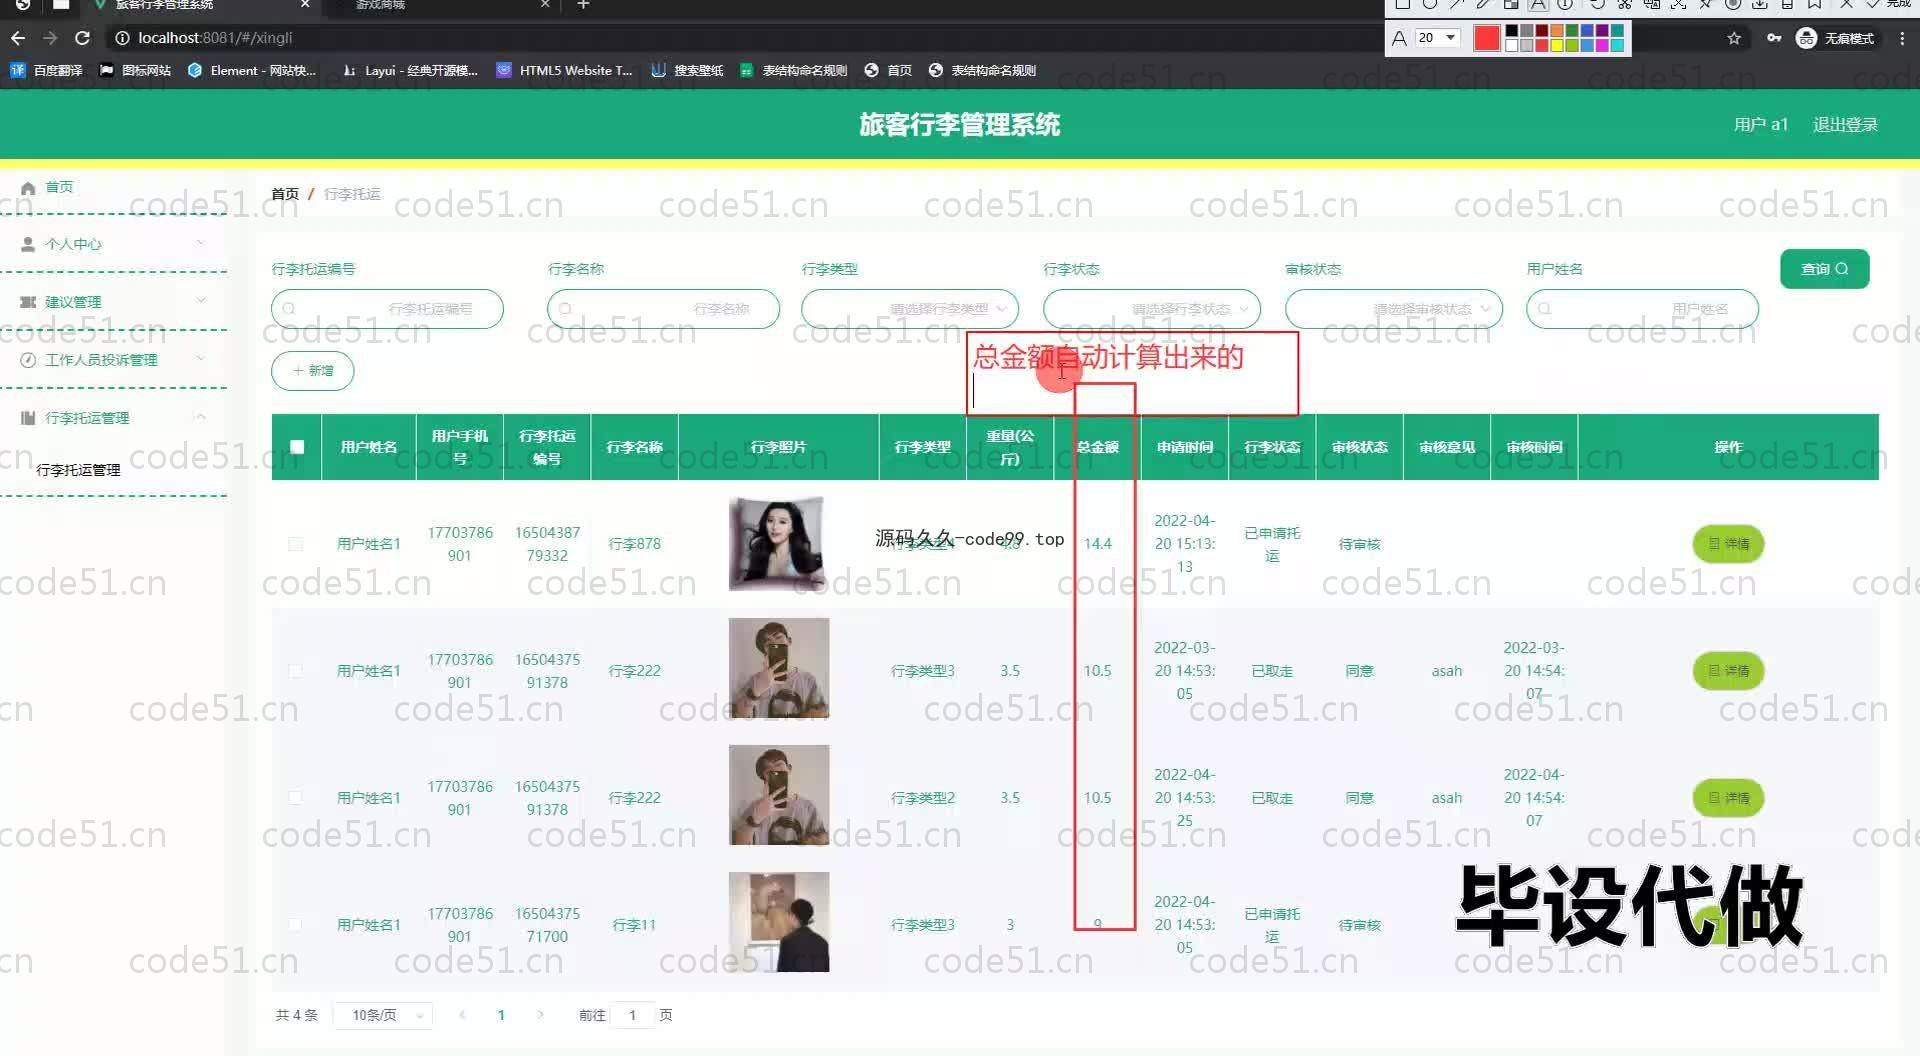
Task: Click the icon beside 工作人员投诉管理
Action: click(28, 360)
